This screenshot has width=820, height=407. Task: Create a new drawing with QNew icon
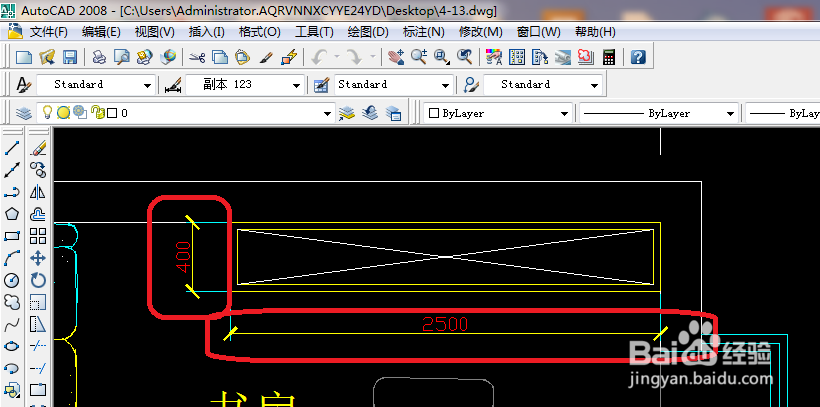point(24,57)
